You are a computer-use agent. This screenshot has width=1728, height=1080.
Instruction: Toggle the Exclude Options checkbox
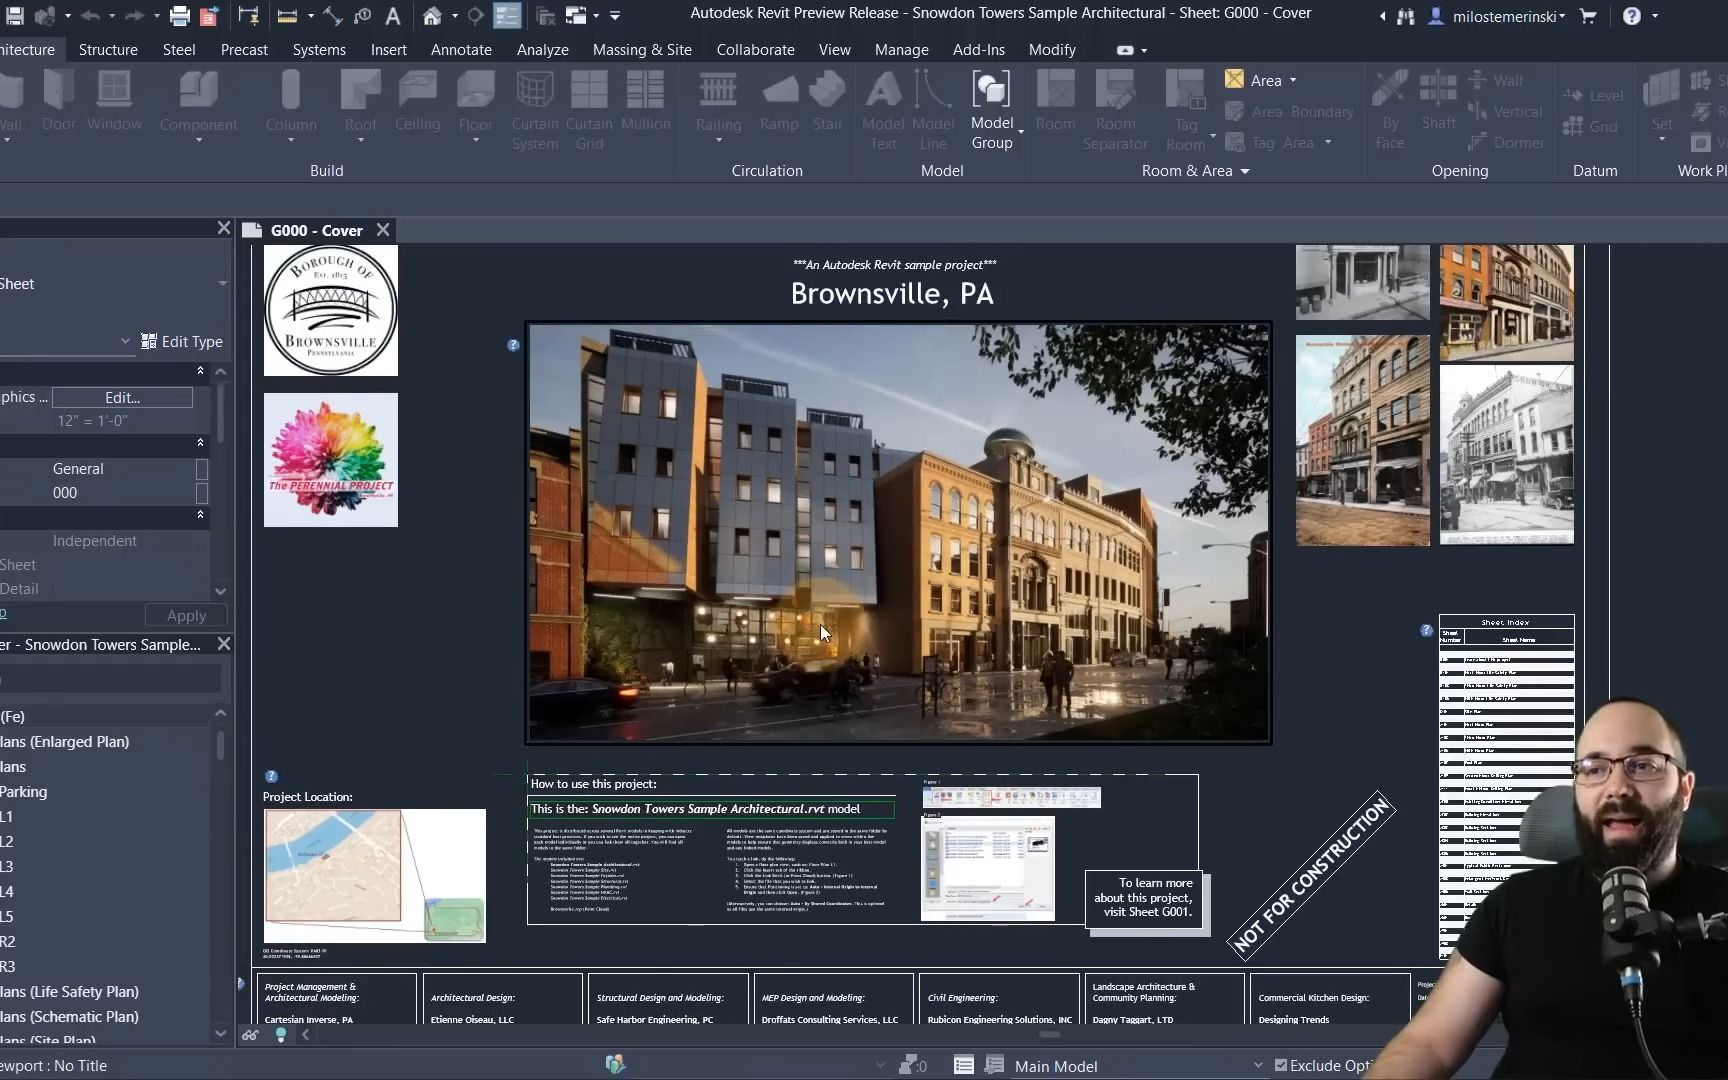(1281, 1065)
